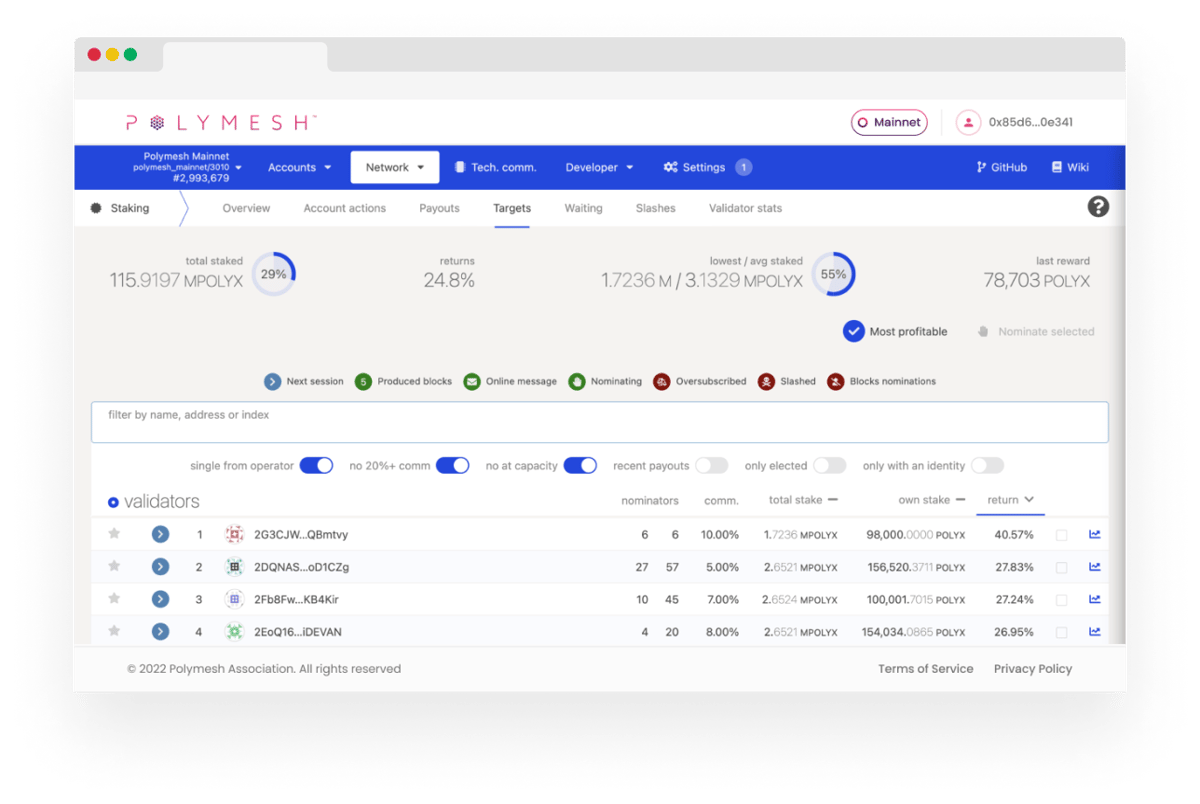The image size is (1200, 804).
Task: Check select box for 2Fb8Fw...KB4Kir
Action: [x=1061, y=600]
